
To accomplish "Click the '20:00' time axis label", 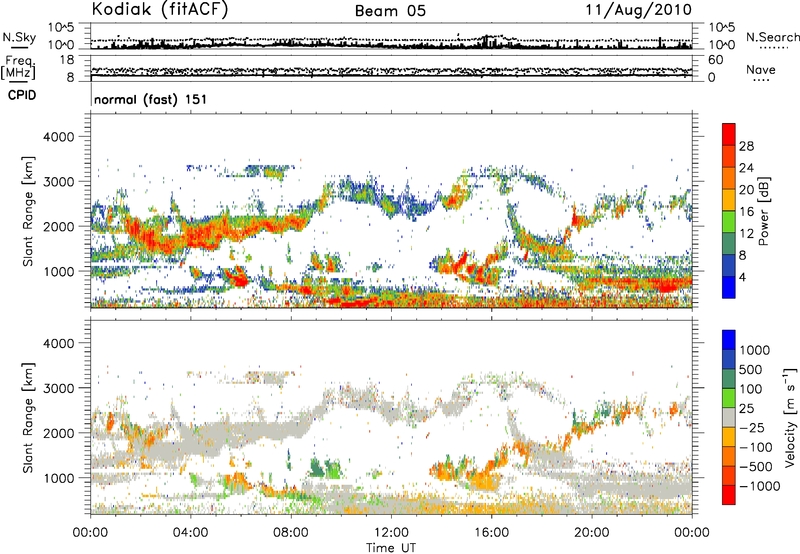I will pos(592,533).
